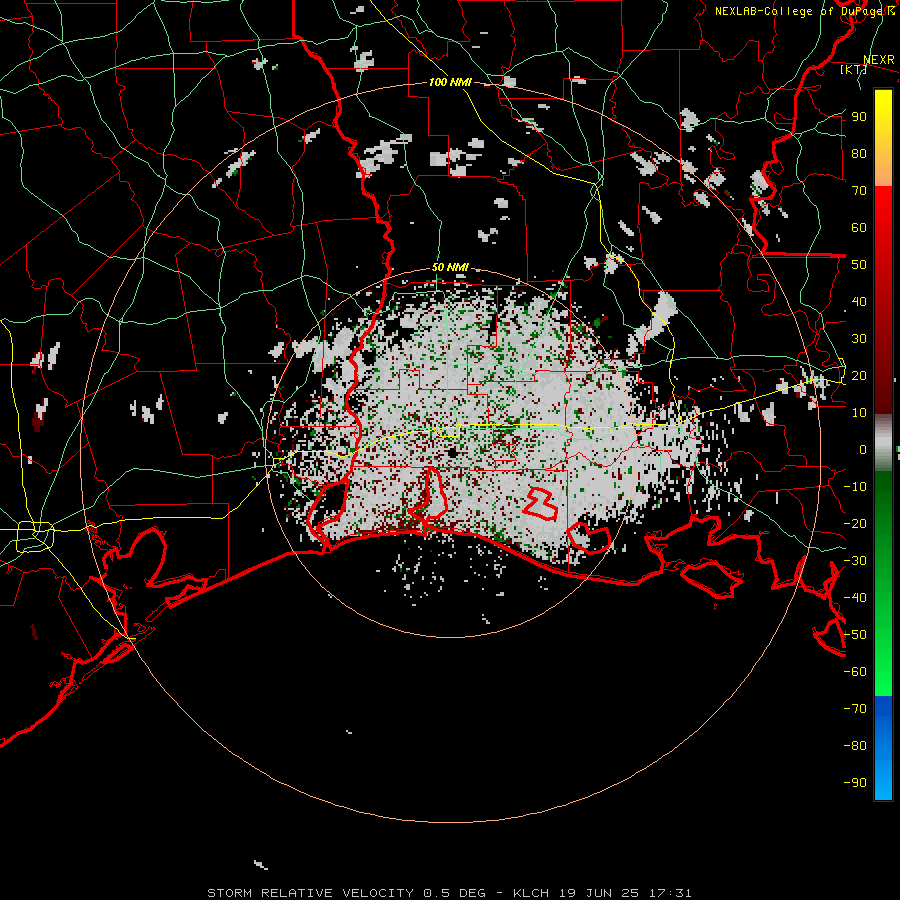Click the 50 value on the velocity scale
900x900 pixels.
coord(859,265)
